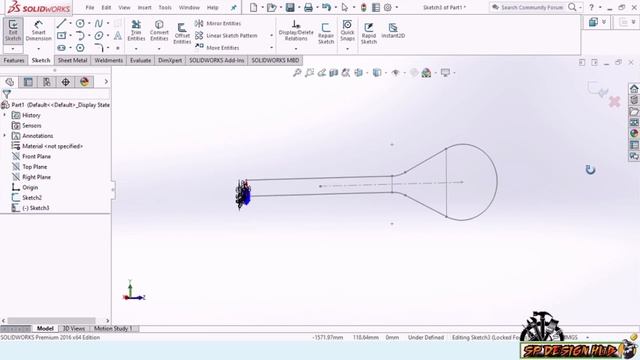640x360 pixels.
Task: Click the Apply Scene icon
Action: (426, 73)
